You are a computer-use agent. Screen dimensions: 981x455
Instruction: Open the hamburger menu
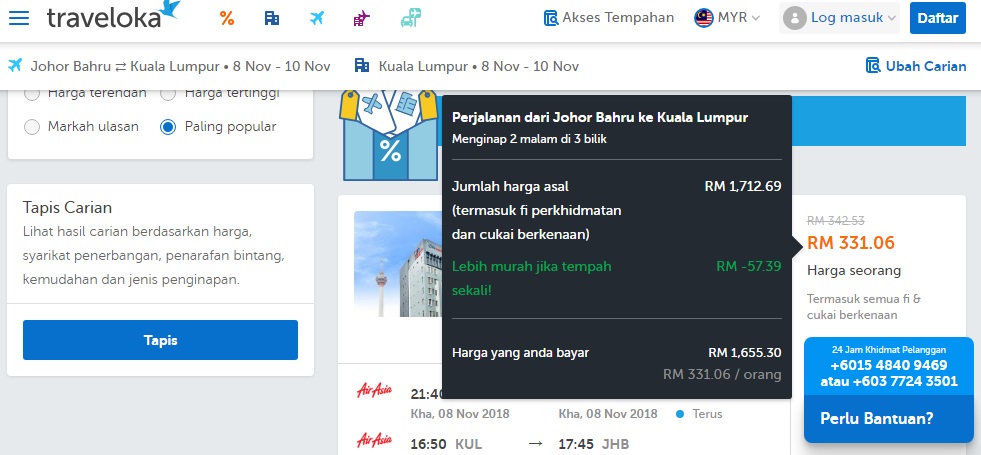(19, 18)
